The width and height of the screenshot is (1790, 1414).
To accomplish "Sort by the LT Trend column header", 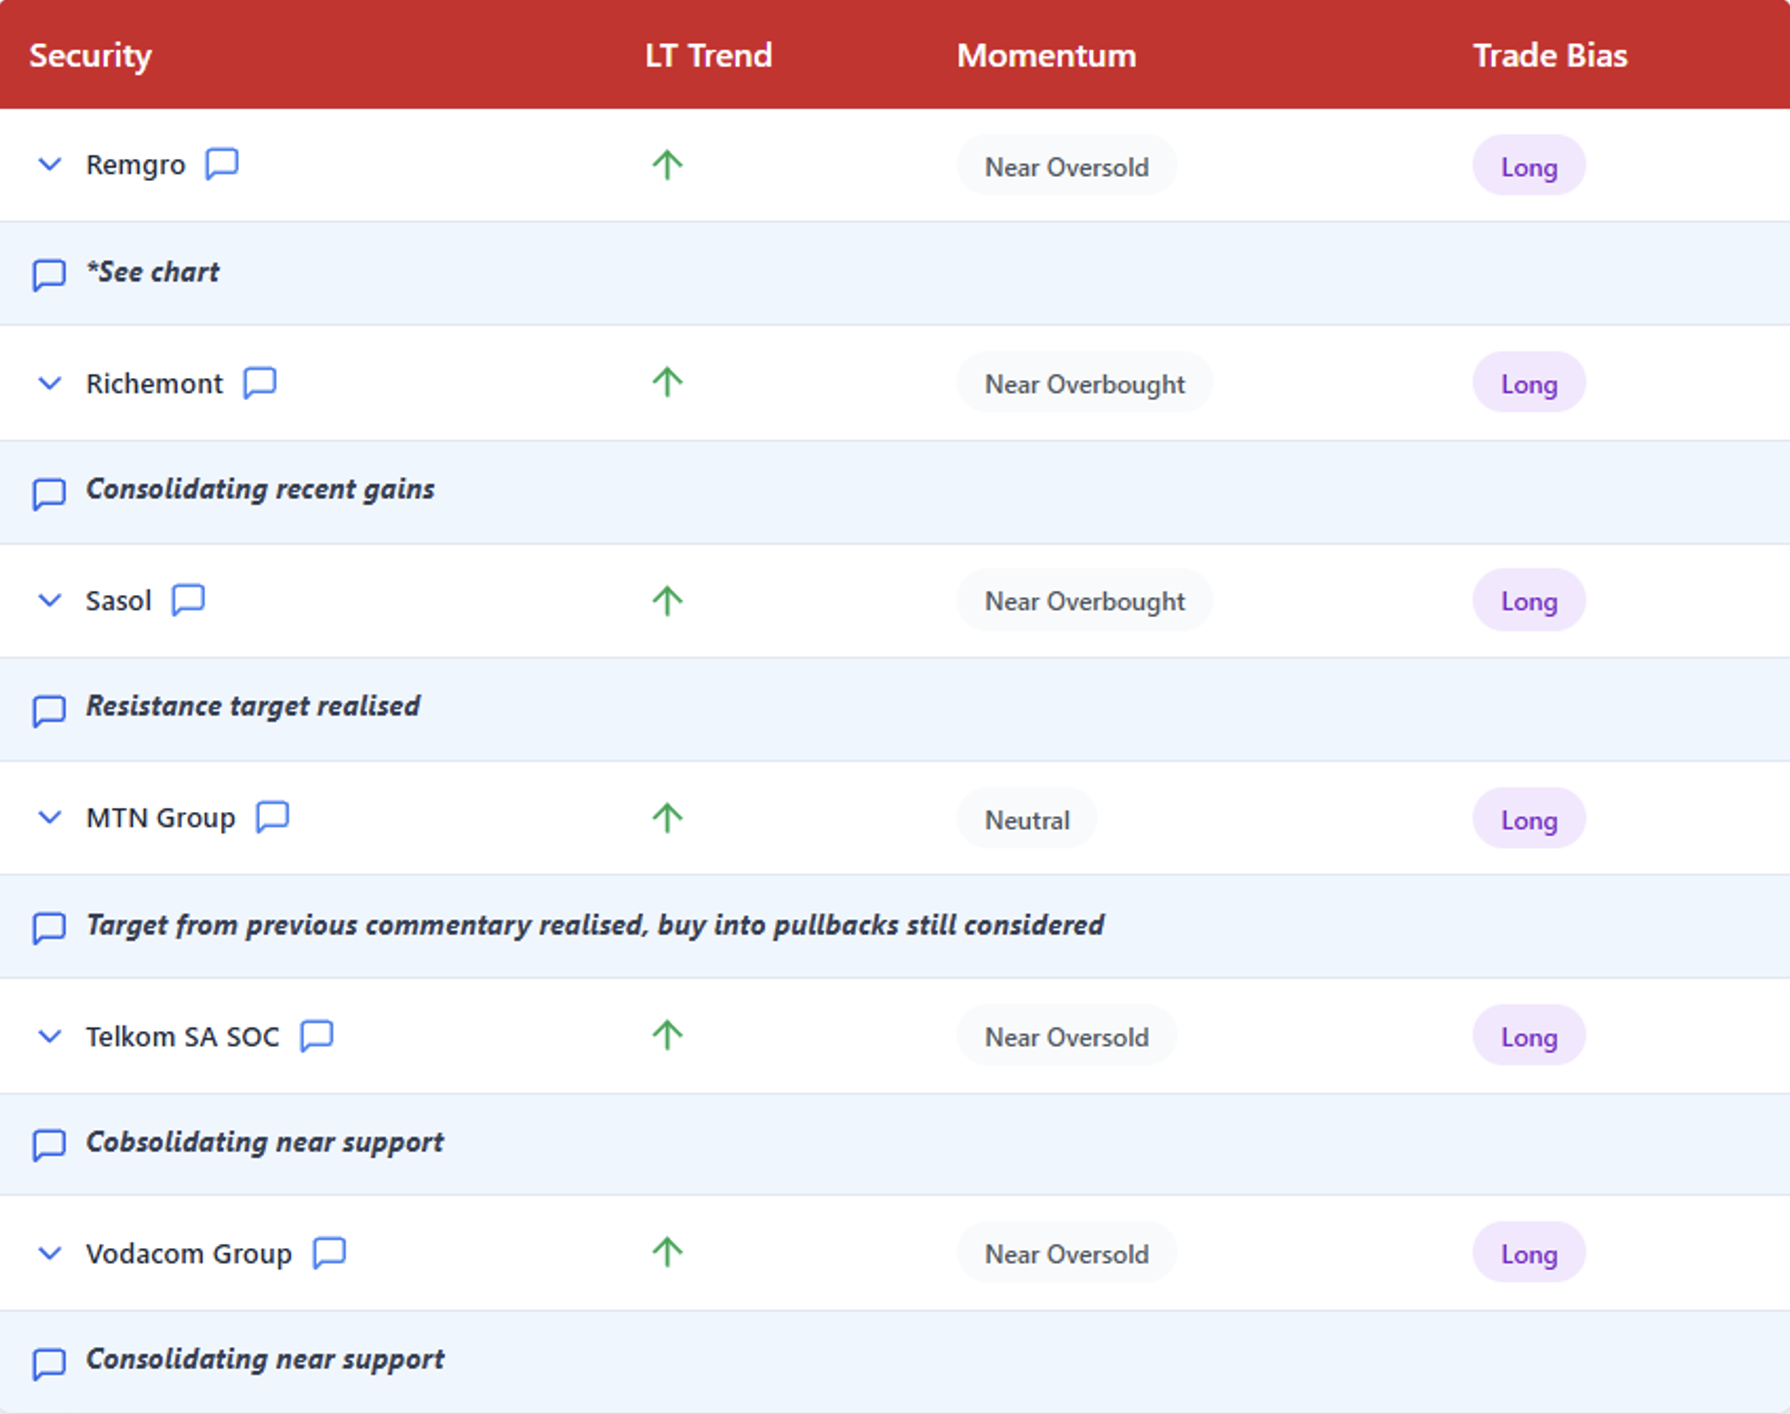I will point(708,55).
